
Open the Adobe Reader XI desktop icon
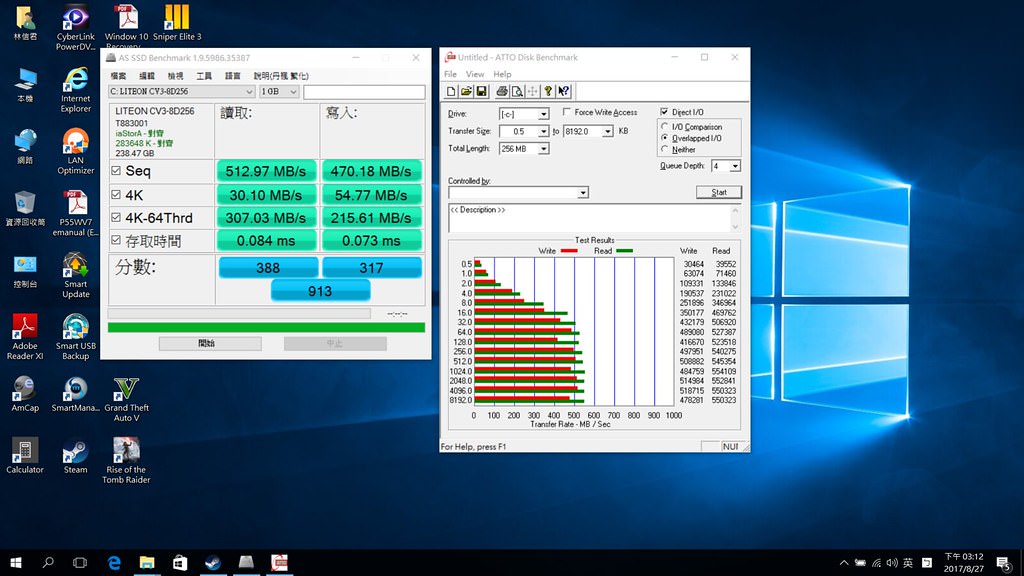click(x=25, y=337)
